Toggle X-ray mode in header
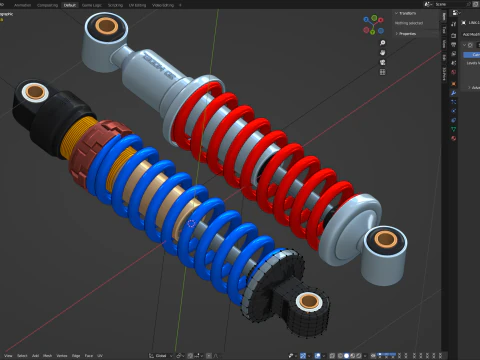Viewport: 480px width, 360px height. click(333, 356)
